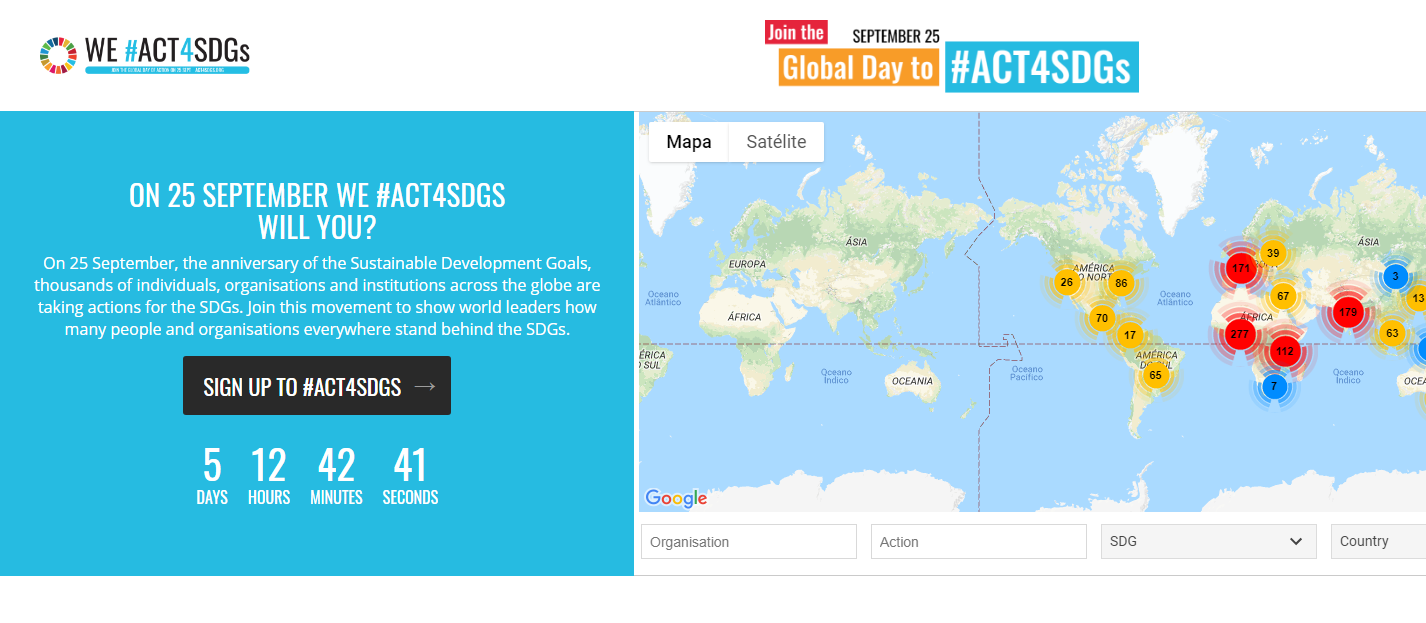This screenshot has height=623, width=1426.
Task: Click the red 112 cluster marker
Action: coord(1285,351)
